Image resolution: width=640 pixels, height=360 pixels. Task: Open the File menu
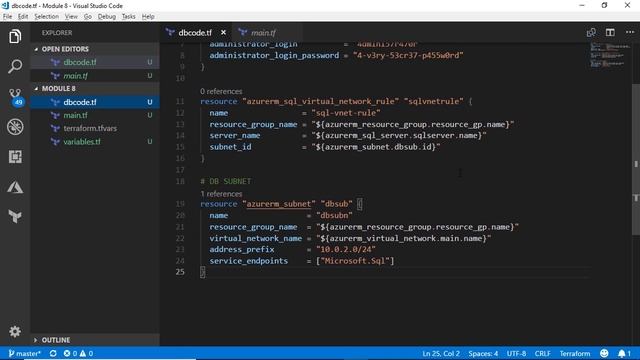[x=7, y=17]
